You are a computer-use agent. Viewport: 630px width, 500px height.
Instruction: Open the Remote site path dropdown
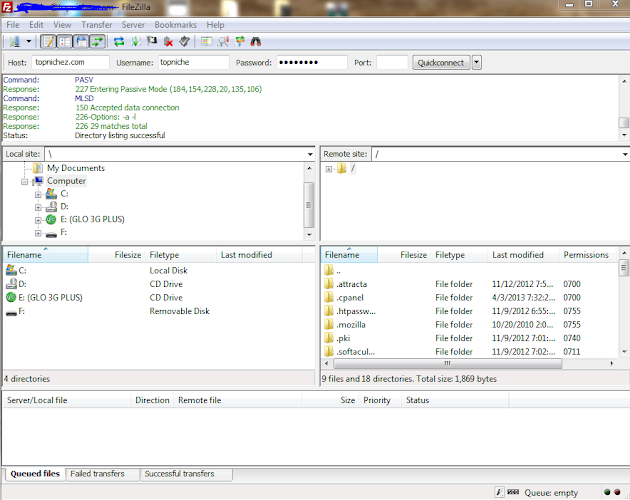(x=625, y=154)
